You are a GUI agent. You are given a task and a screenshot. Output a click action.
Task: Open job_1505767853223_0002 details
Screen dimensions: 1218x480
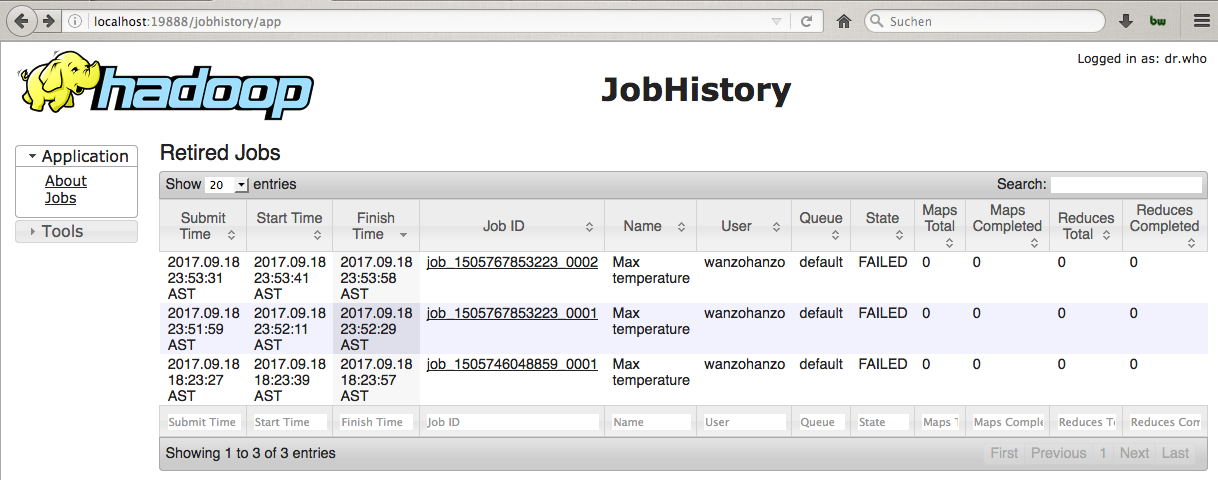(x=512, y=262)
